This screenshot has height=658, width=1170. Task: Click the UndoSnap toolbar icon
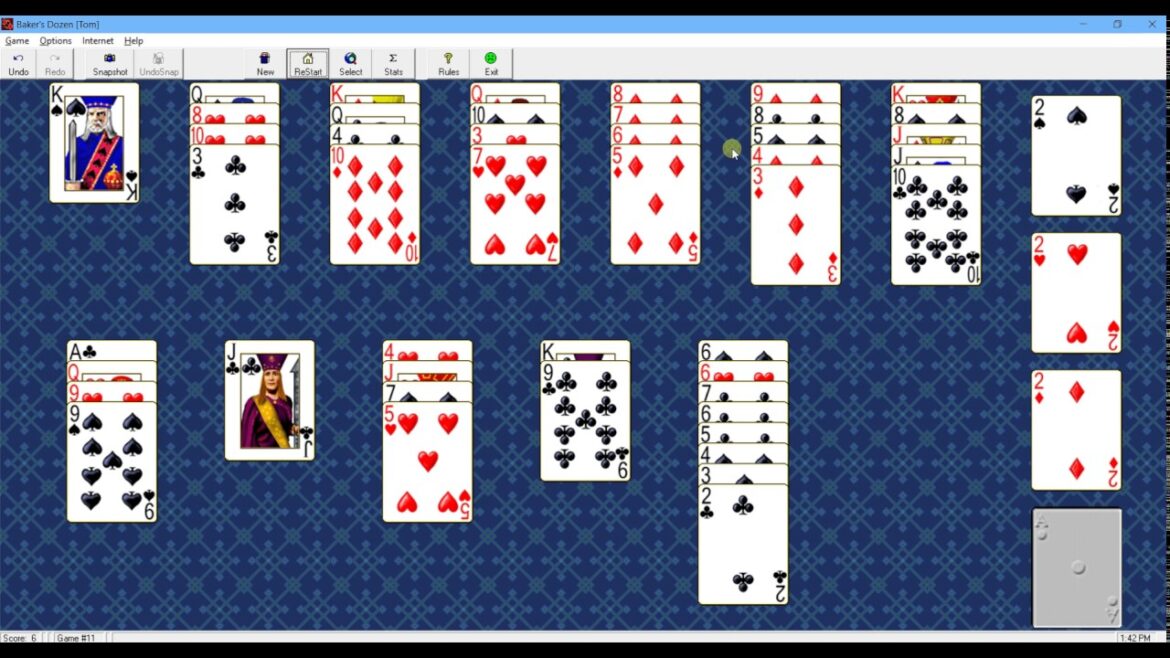(x=158, y=62)
